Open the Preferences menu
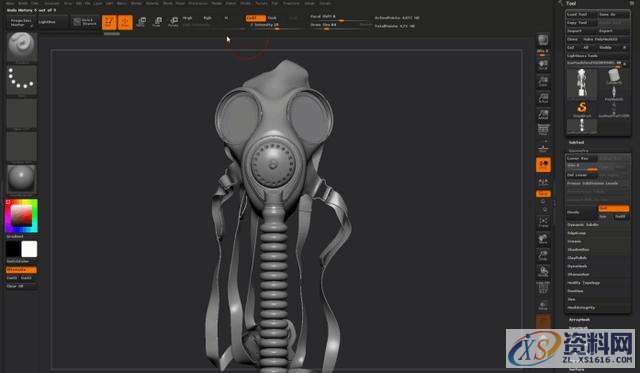 click(x=198, y=3)
